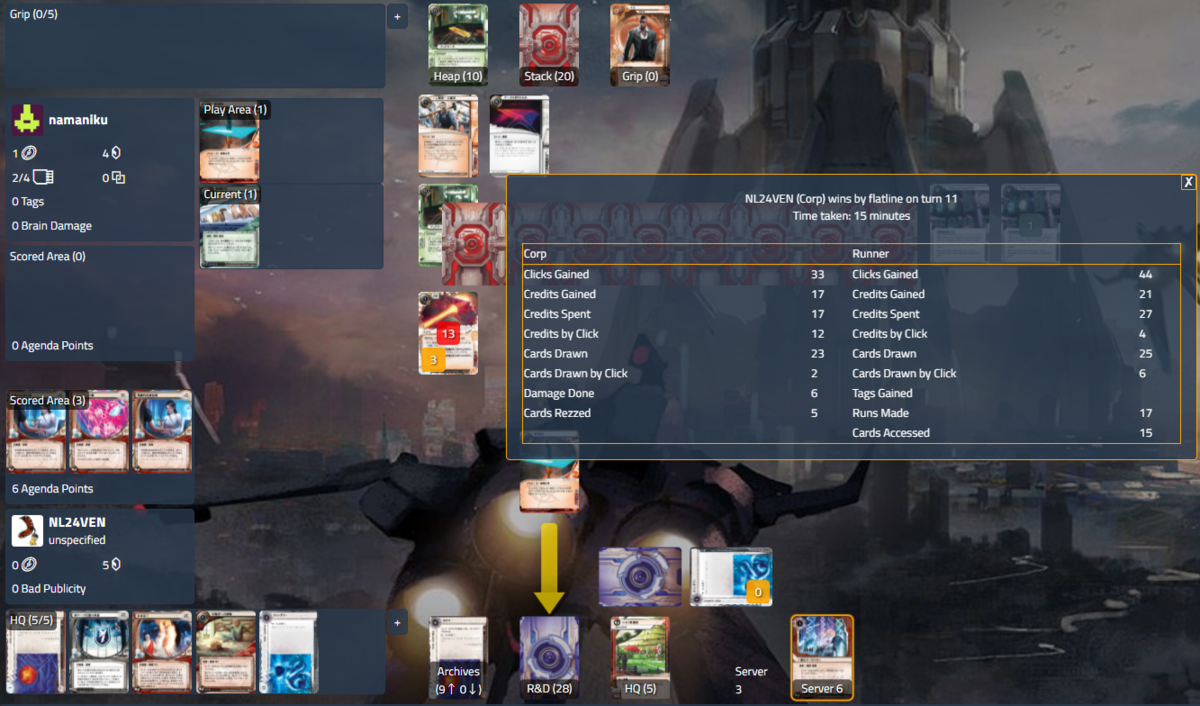Screen dimensions: 1200x706
Task: Click runner credits coin icon beside 1
Action: pyautogui.click(x=30, y=153)
